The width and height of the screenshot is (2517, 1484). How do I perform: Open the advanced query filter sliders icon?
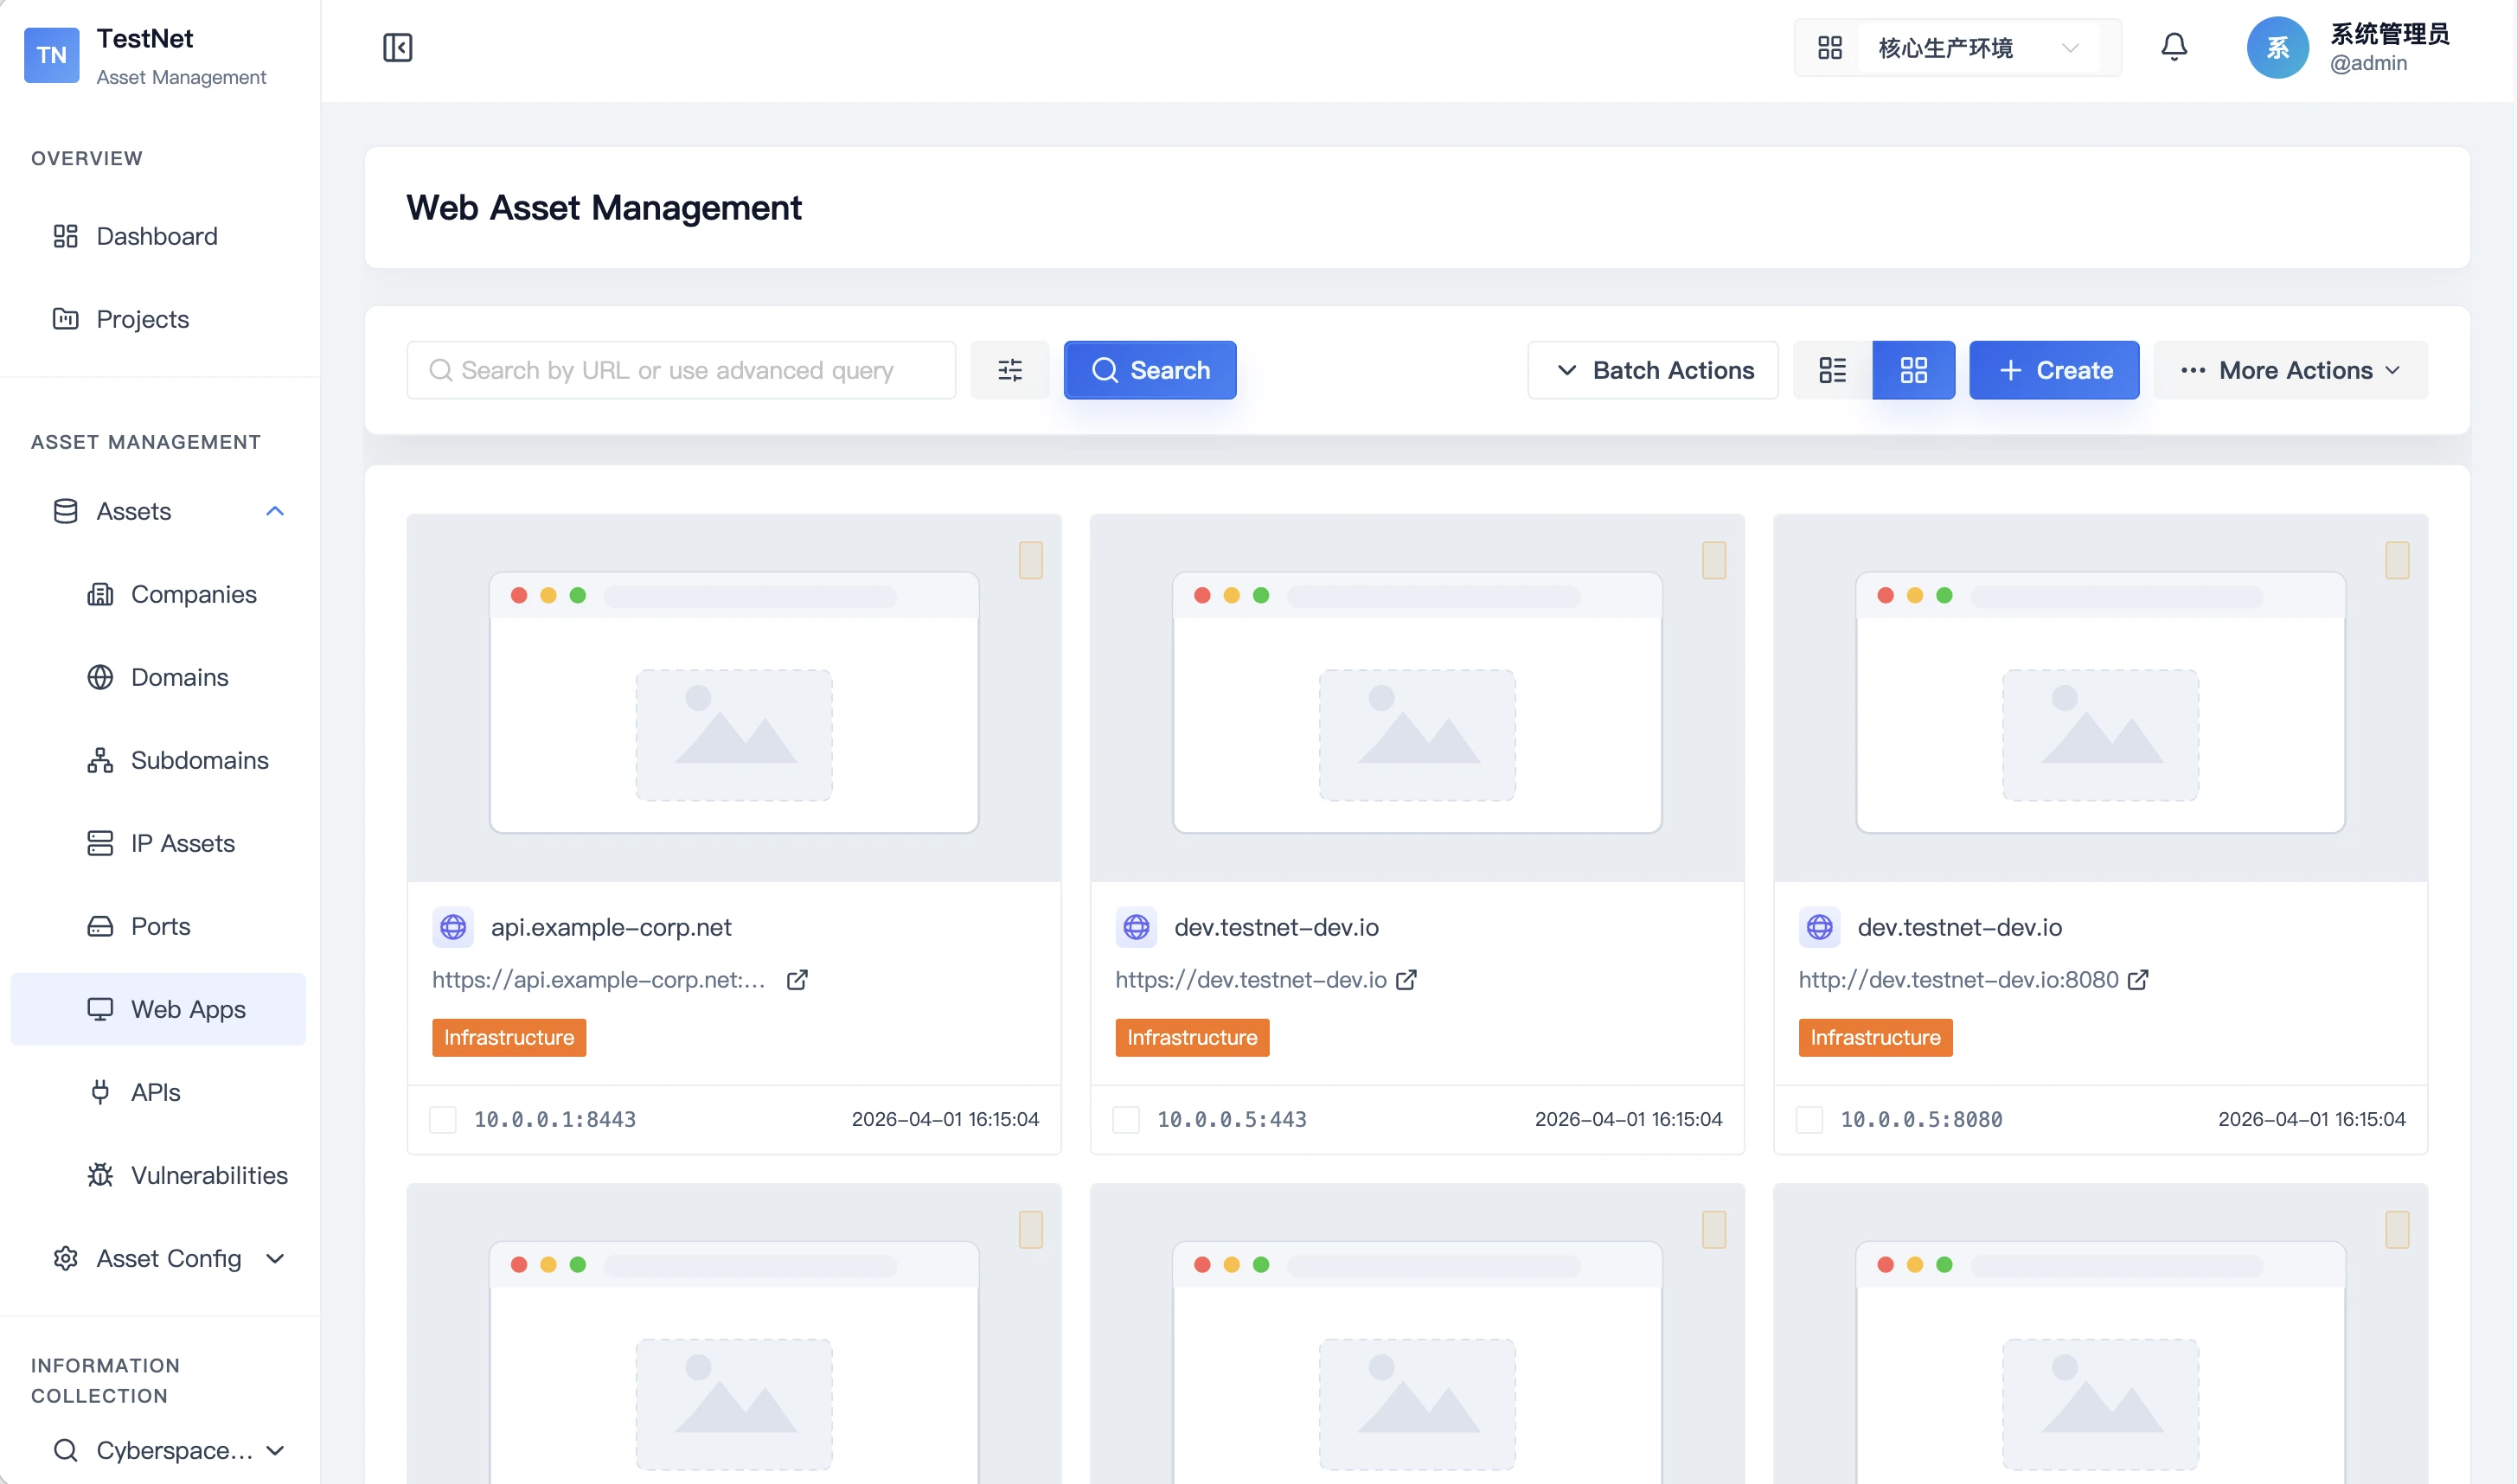[x=1009, y=370]
